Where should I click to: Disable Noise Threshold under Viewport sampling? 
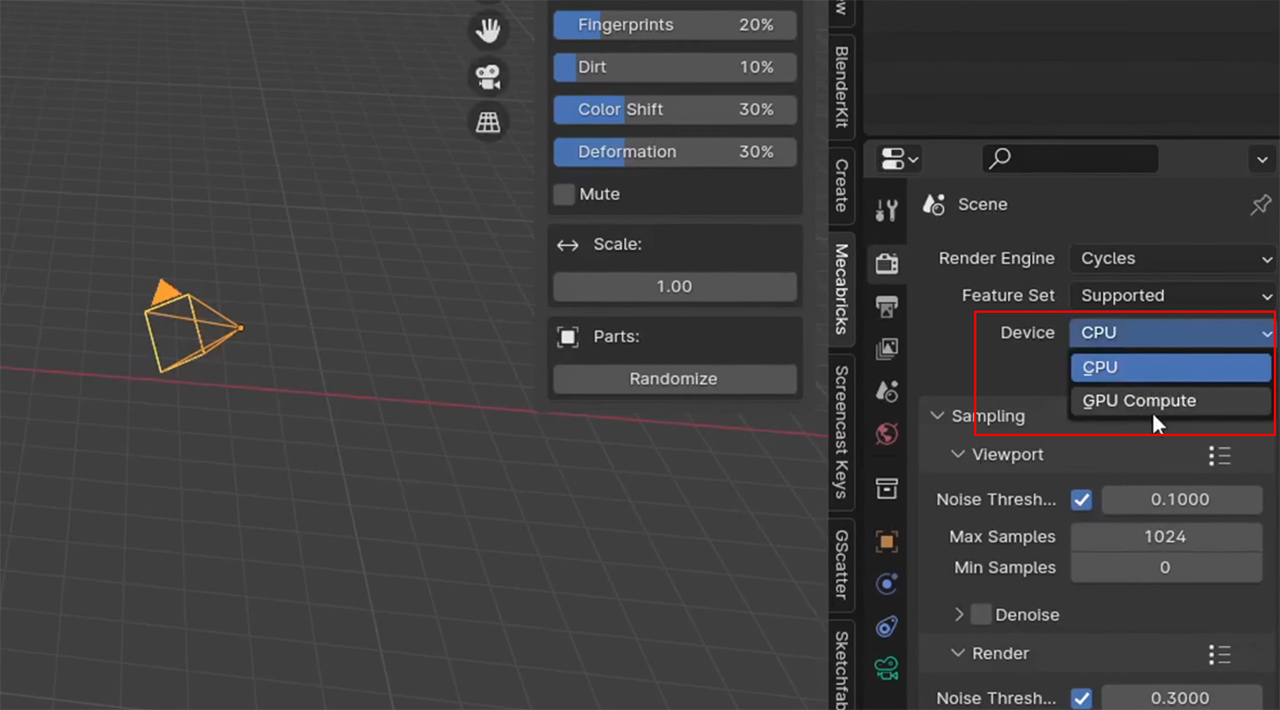click(1081, 499)
